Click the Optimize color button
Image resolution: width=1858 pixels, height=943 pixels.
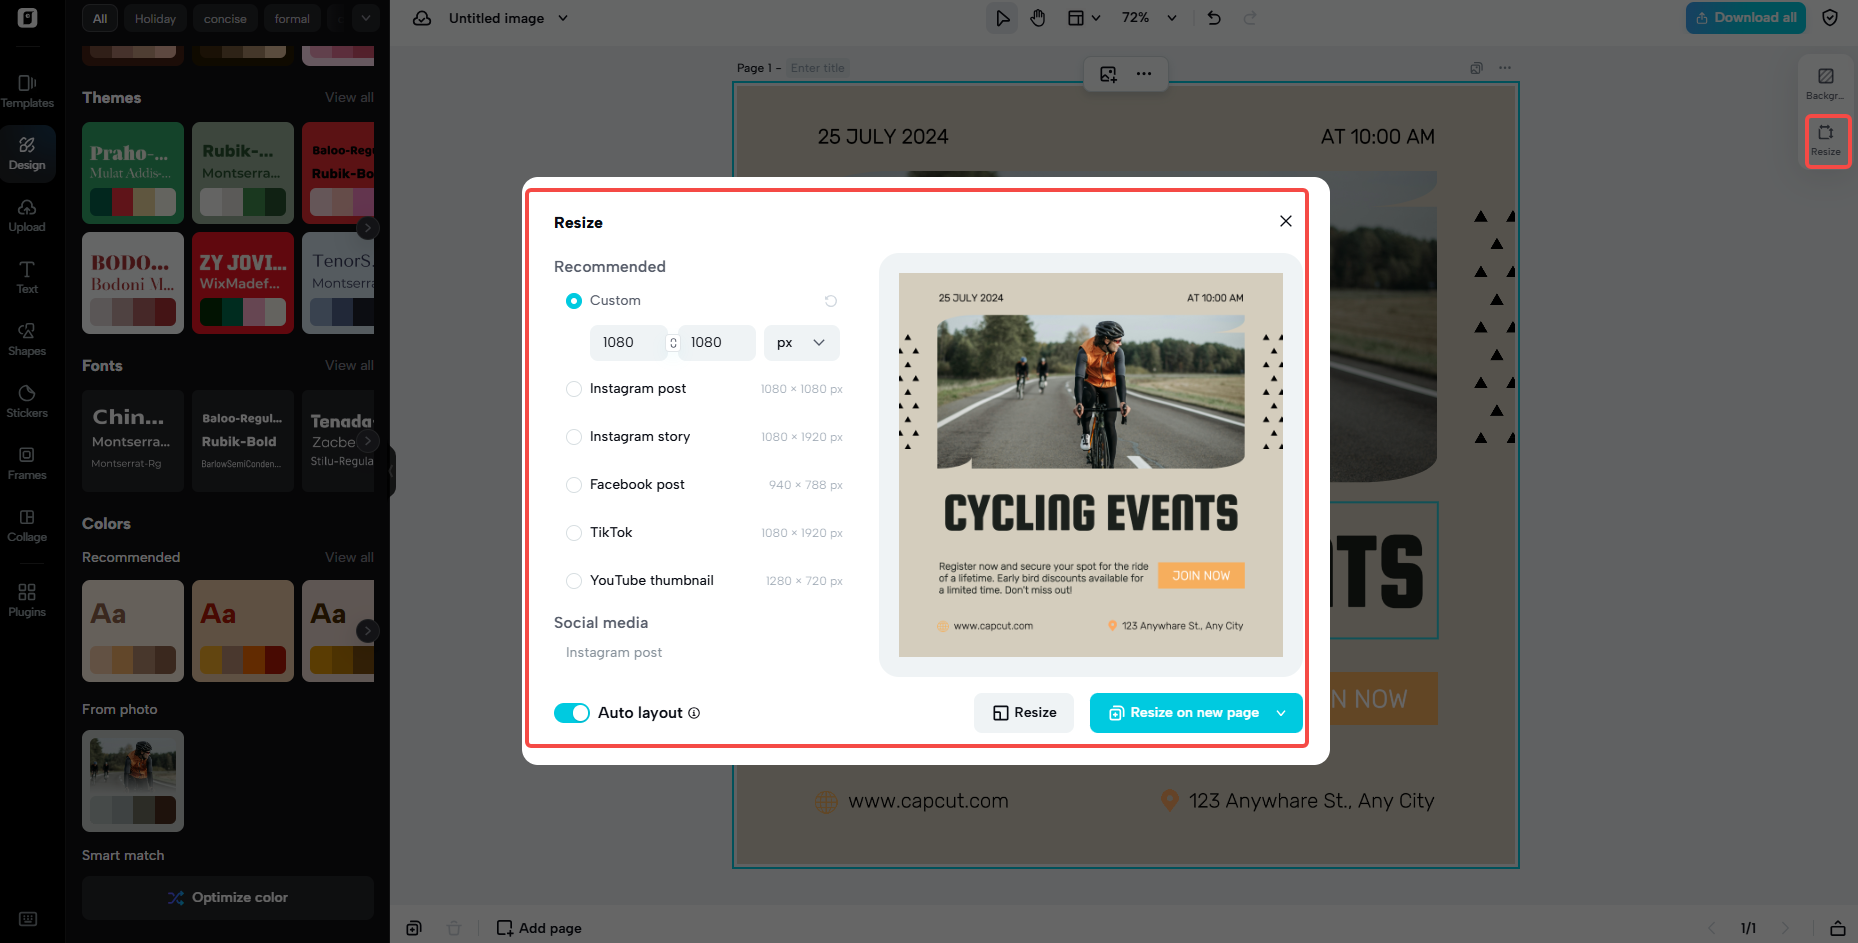point(228,898)
